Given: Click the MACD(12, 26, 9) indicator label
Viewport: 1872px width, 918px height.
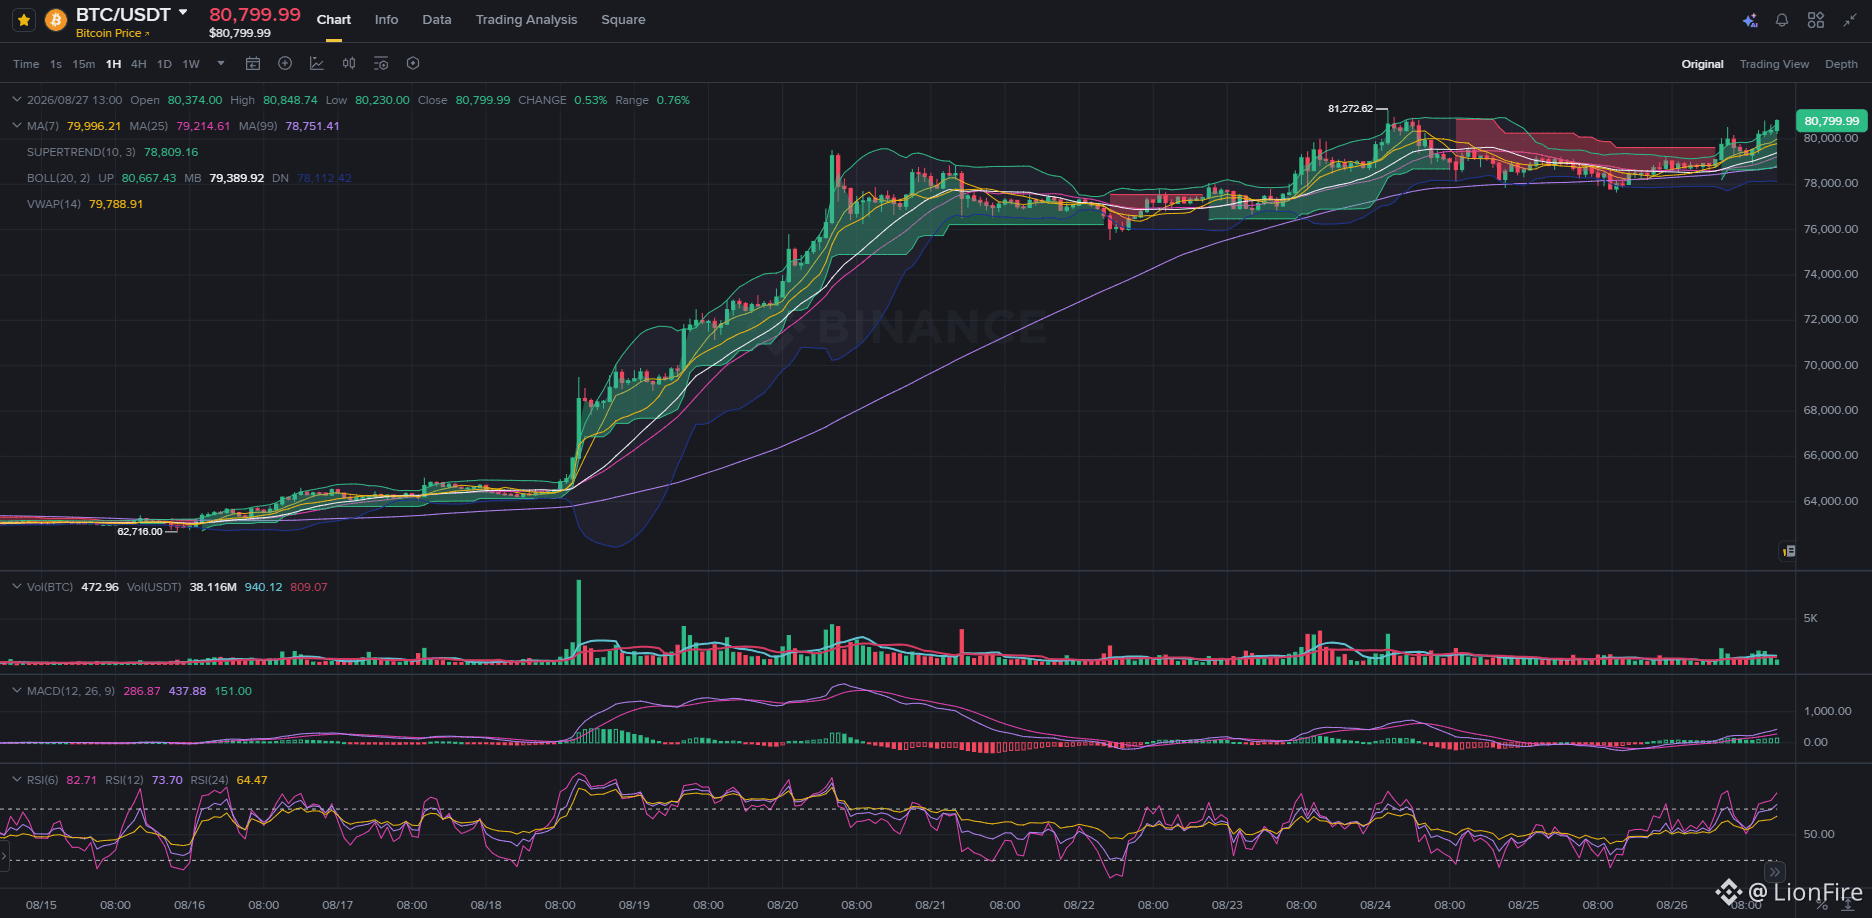Looking at the screenshot, I should point(71,691).
